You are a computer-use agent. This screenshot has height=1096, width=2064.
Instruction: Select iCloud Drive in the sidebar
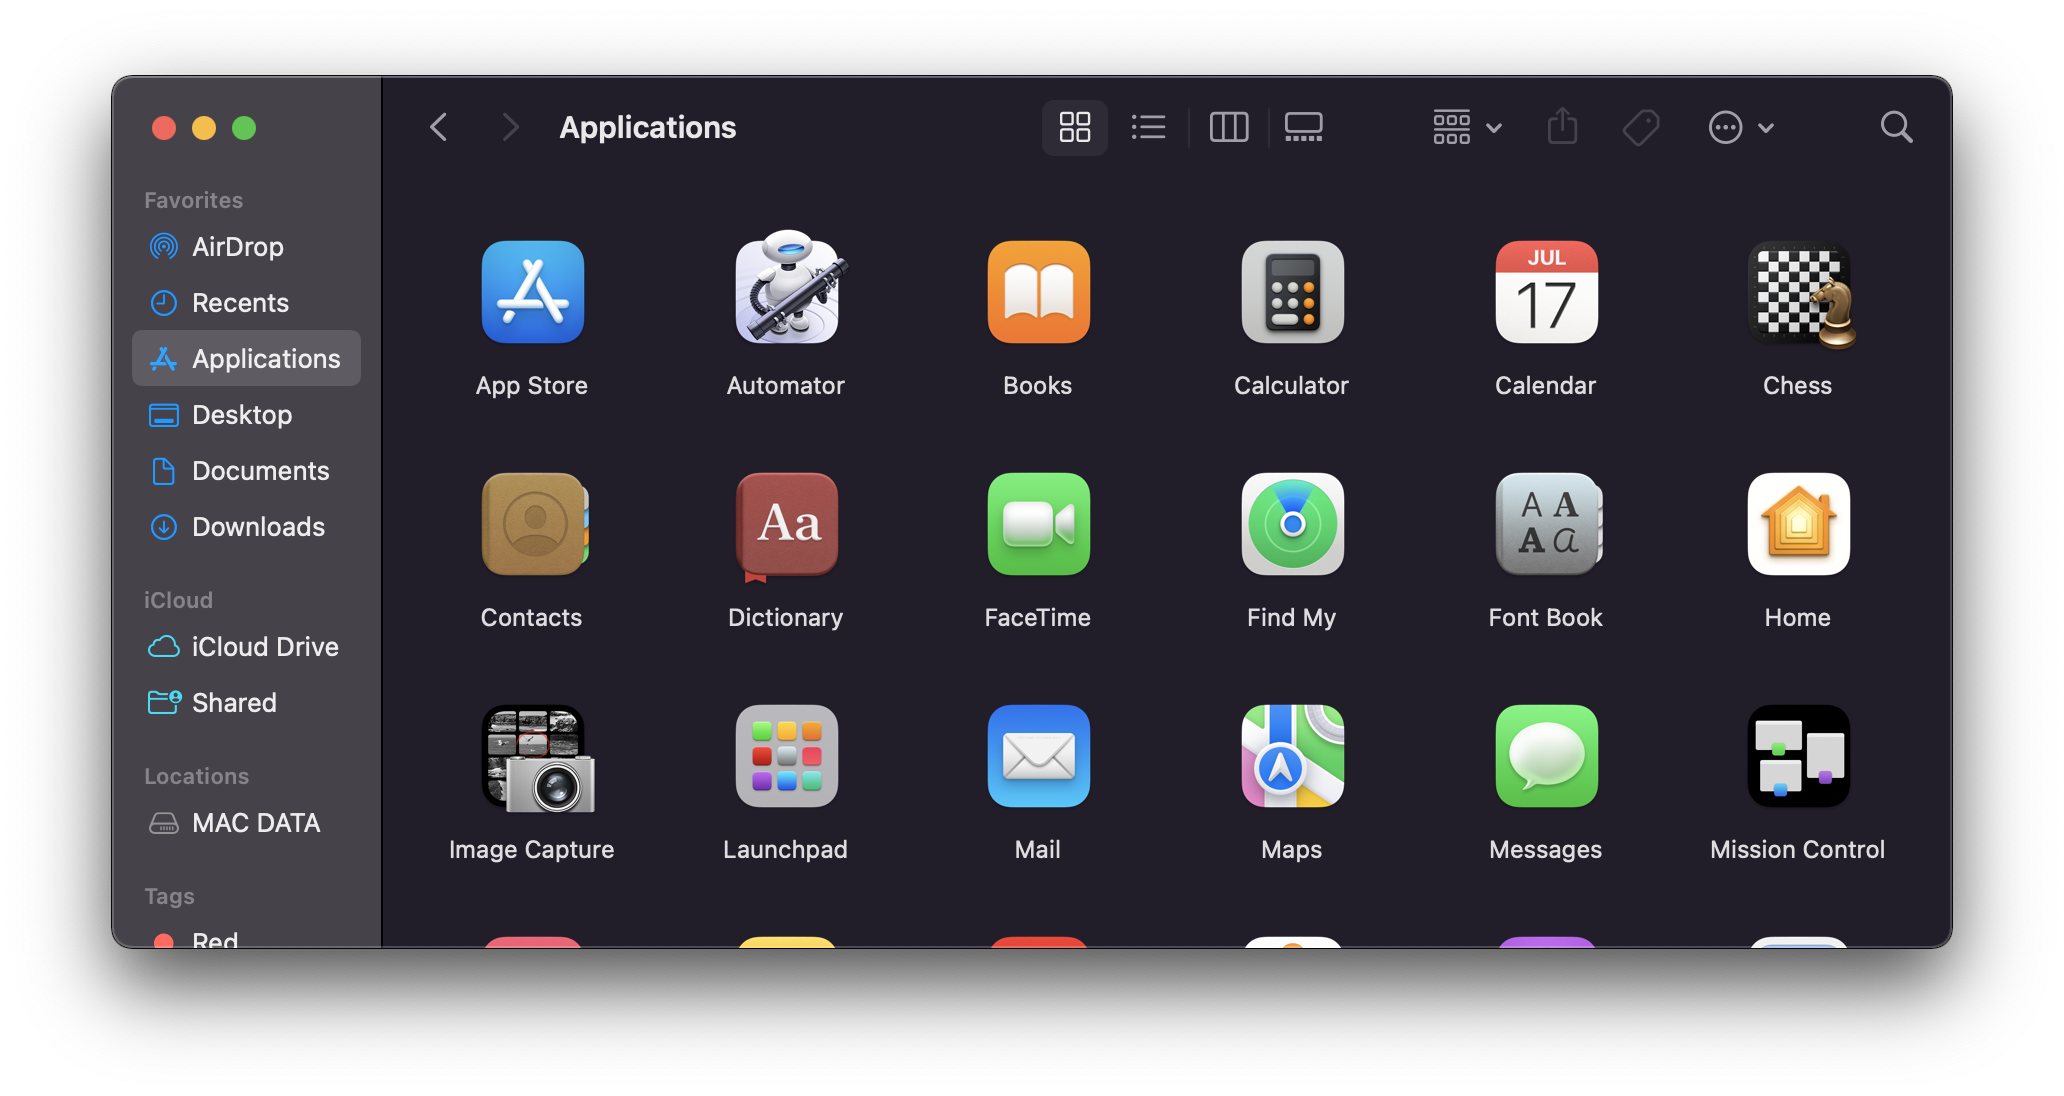(264, 647)
